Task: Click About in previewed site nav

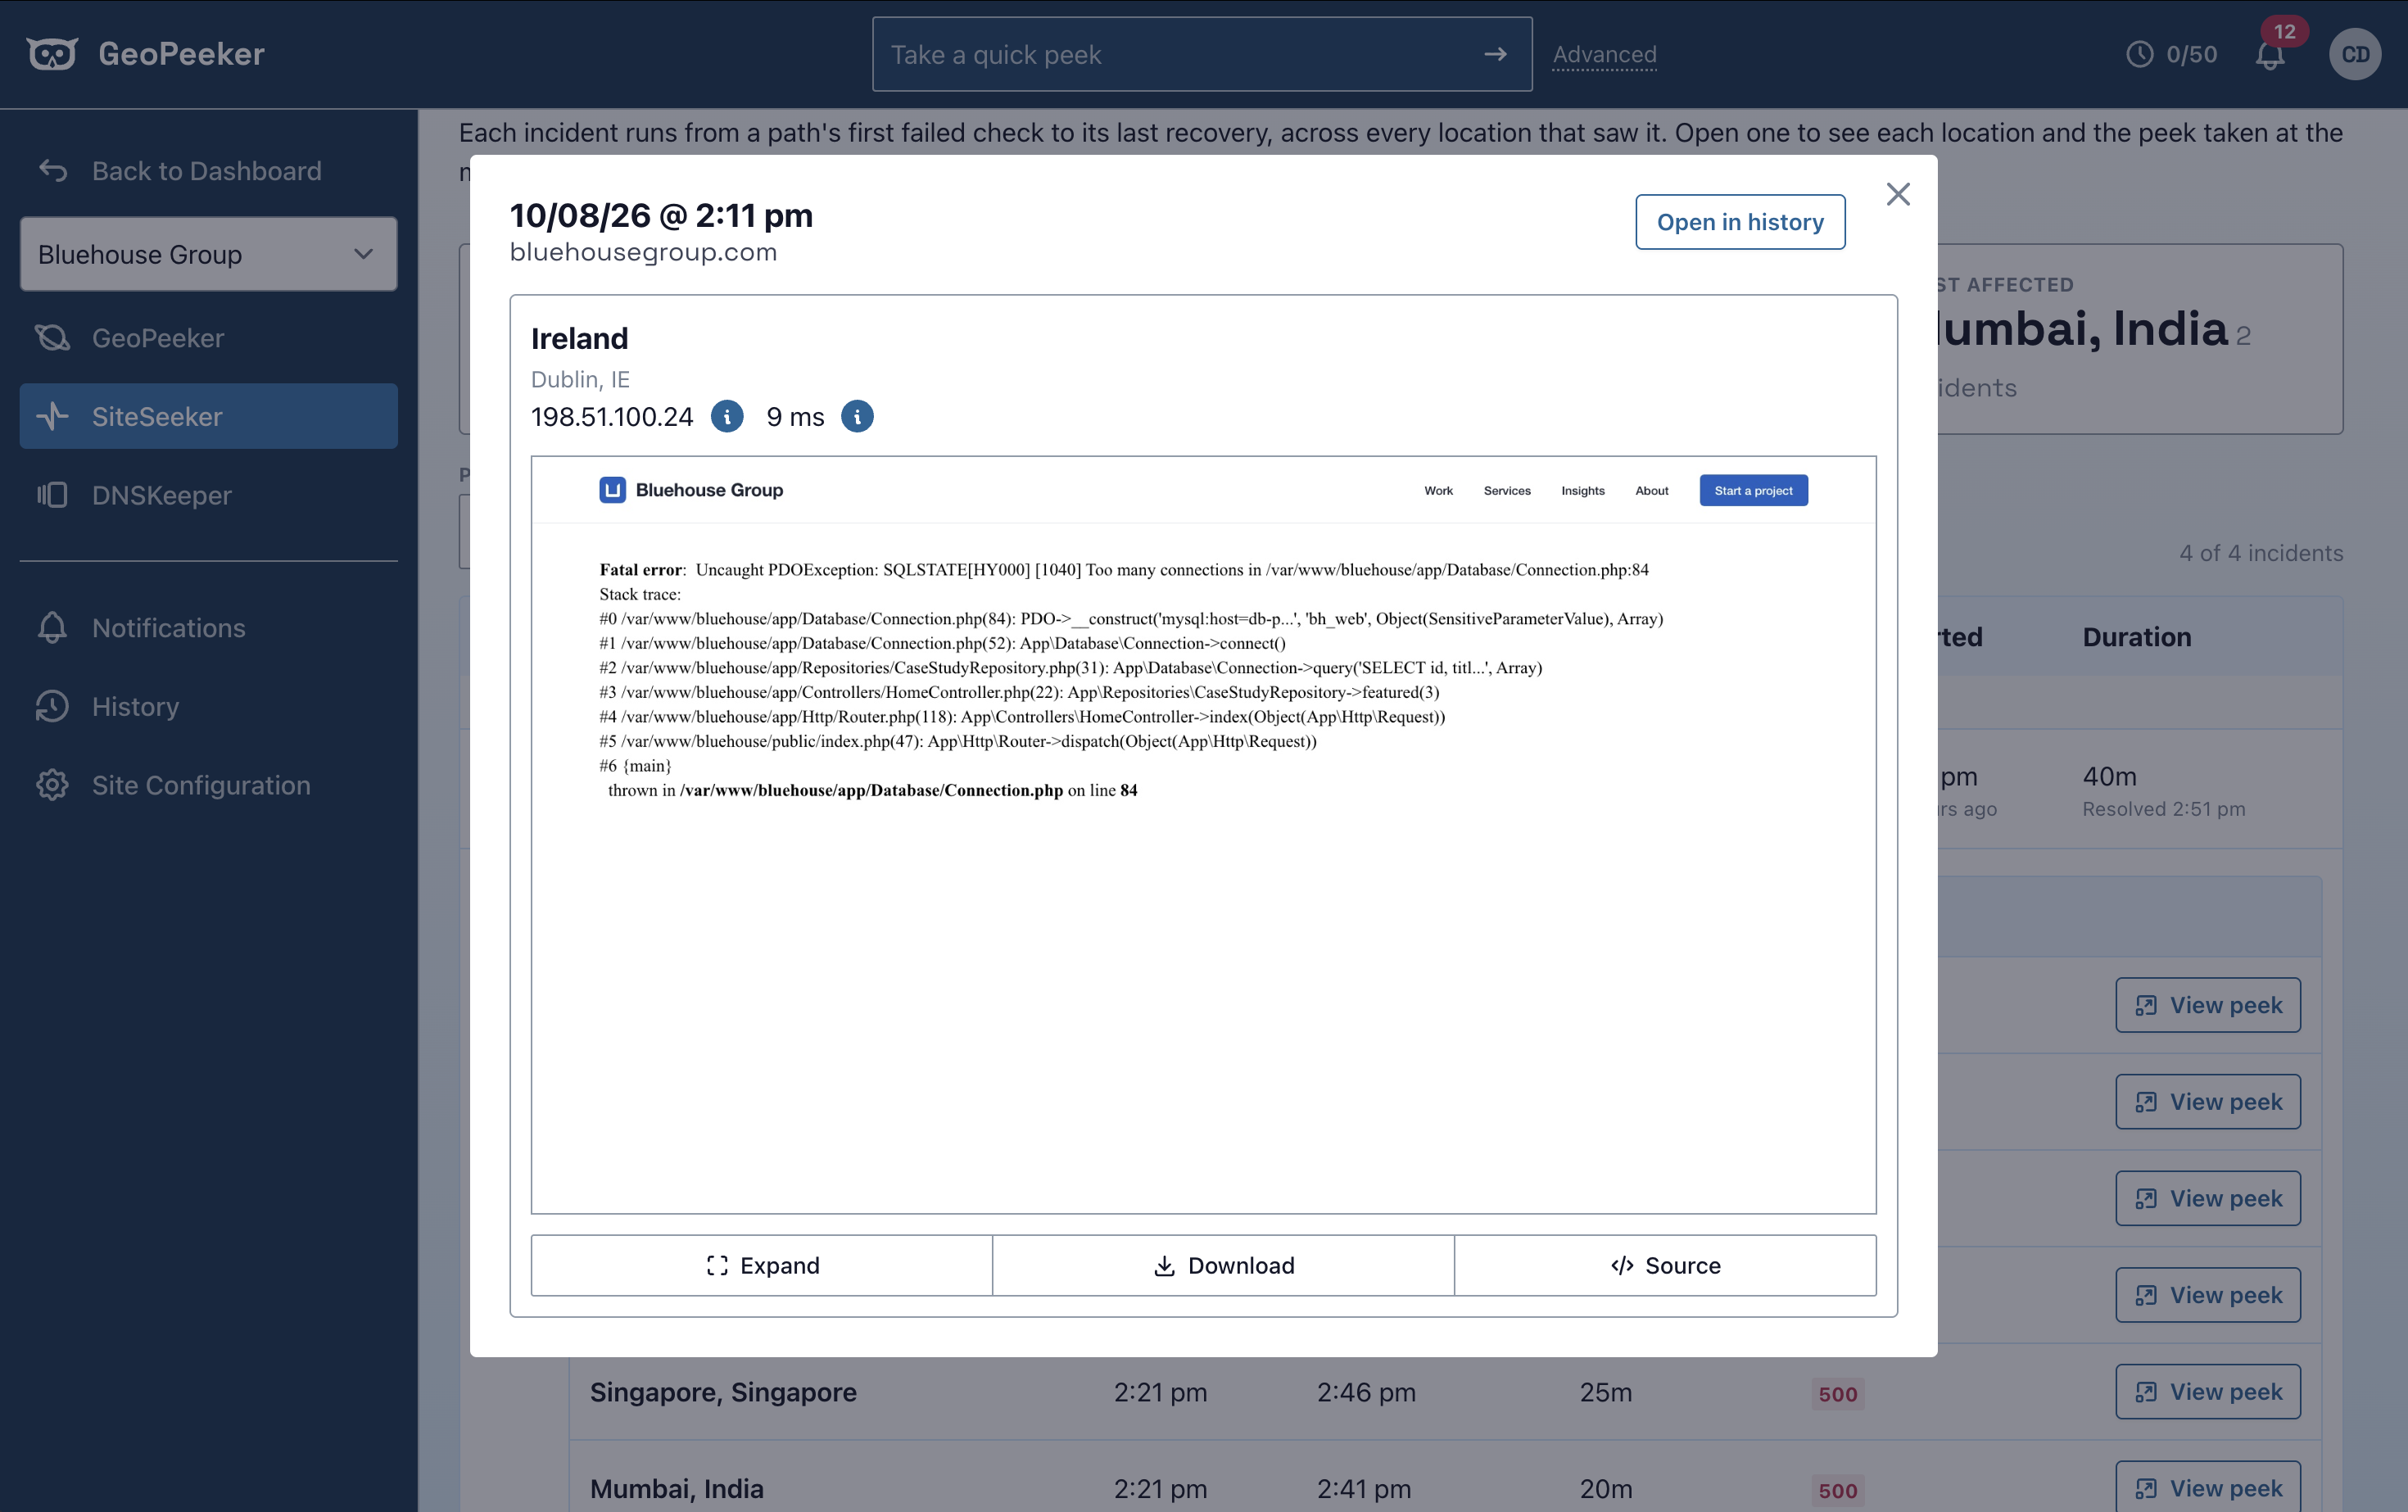Action: pos(1652,490)
